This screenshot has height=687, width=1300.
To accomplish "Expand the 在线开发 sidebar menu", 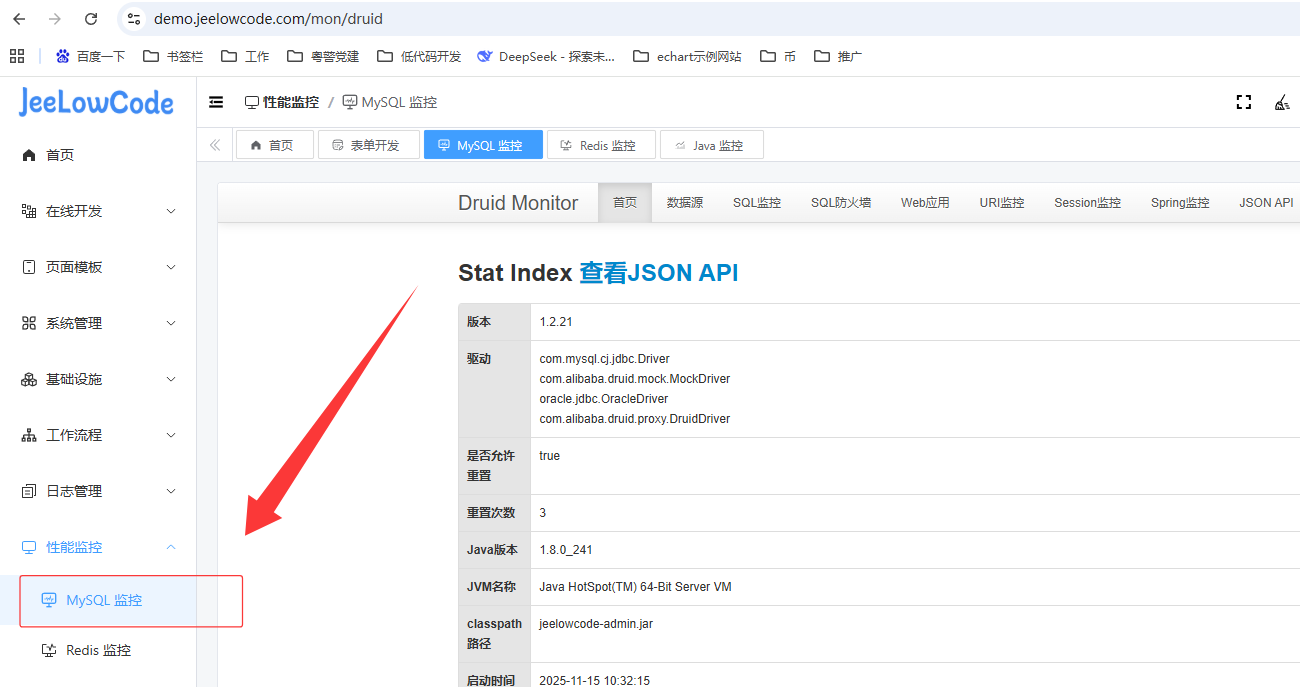I will pos(98,211).
